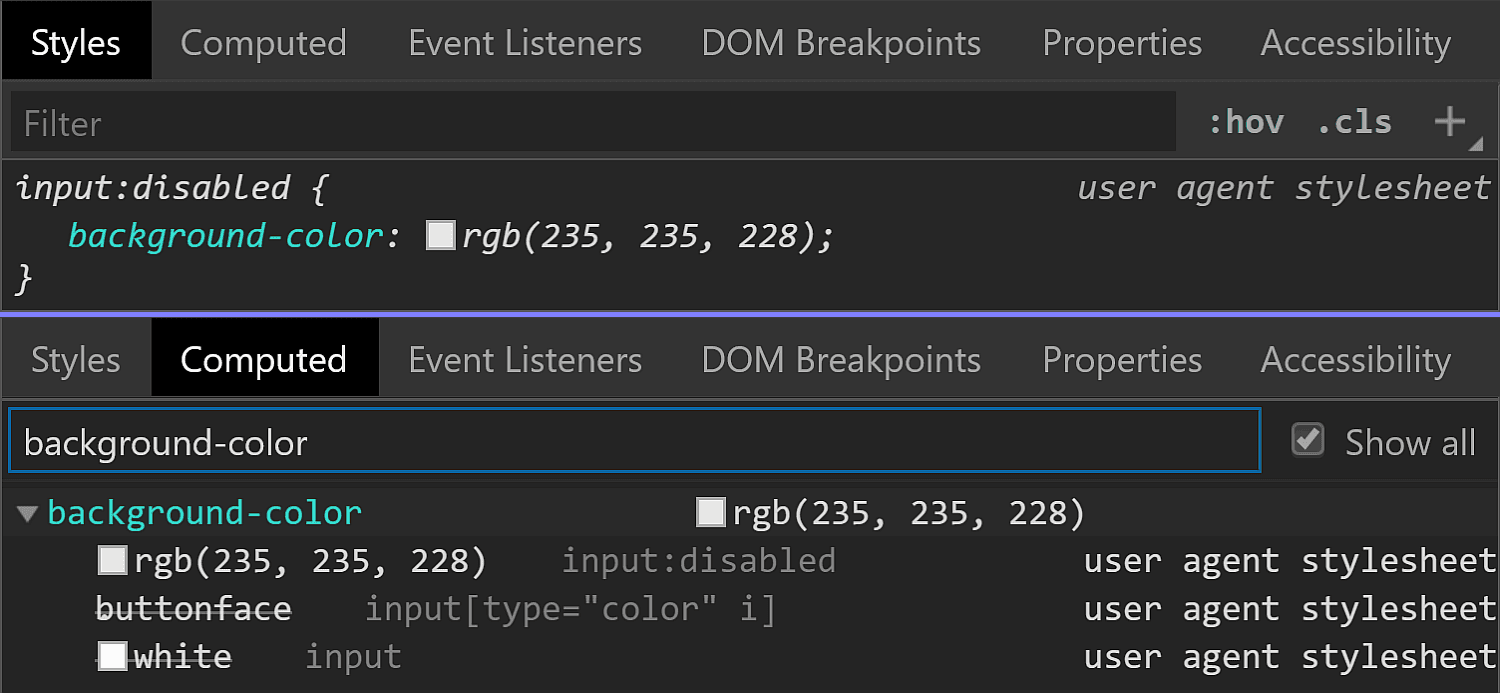Open Properties tab in the bottom panel
The width and height of the screenshot is (1500, 693).
click(1122, 360)
